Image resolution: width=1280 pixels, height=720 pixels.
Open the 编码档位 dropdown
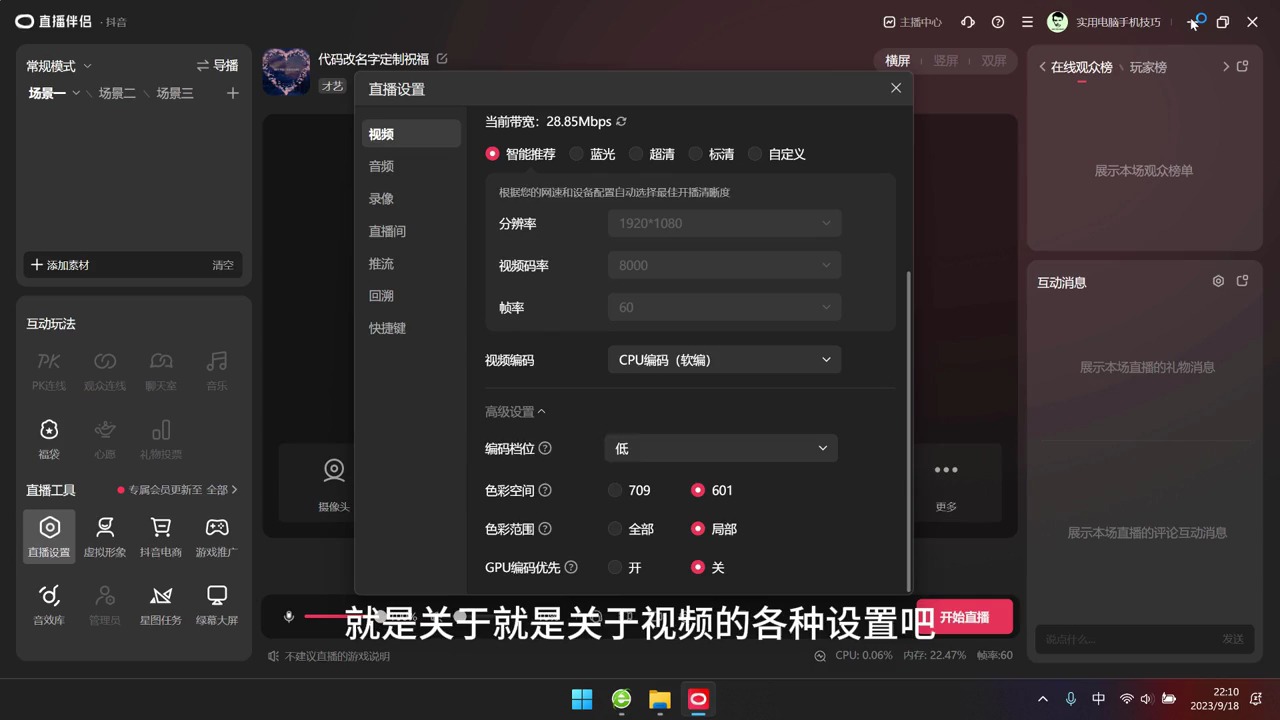(x=721, y=449)
